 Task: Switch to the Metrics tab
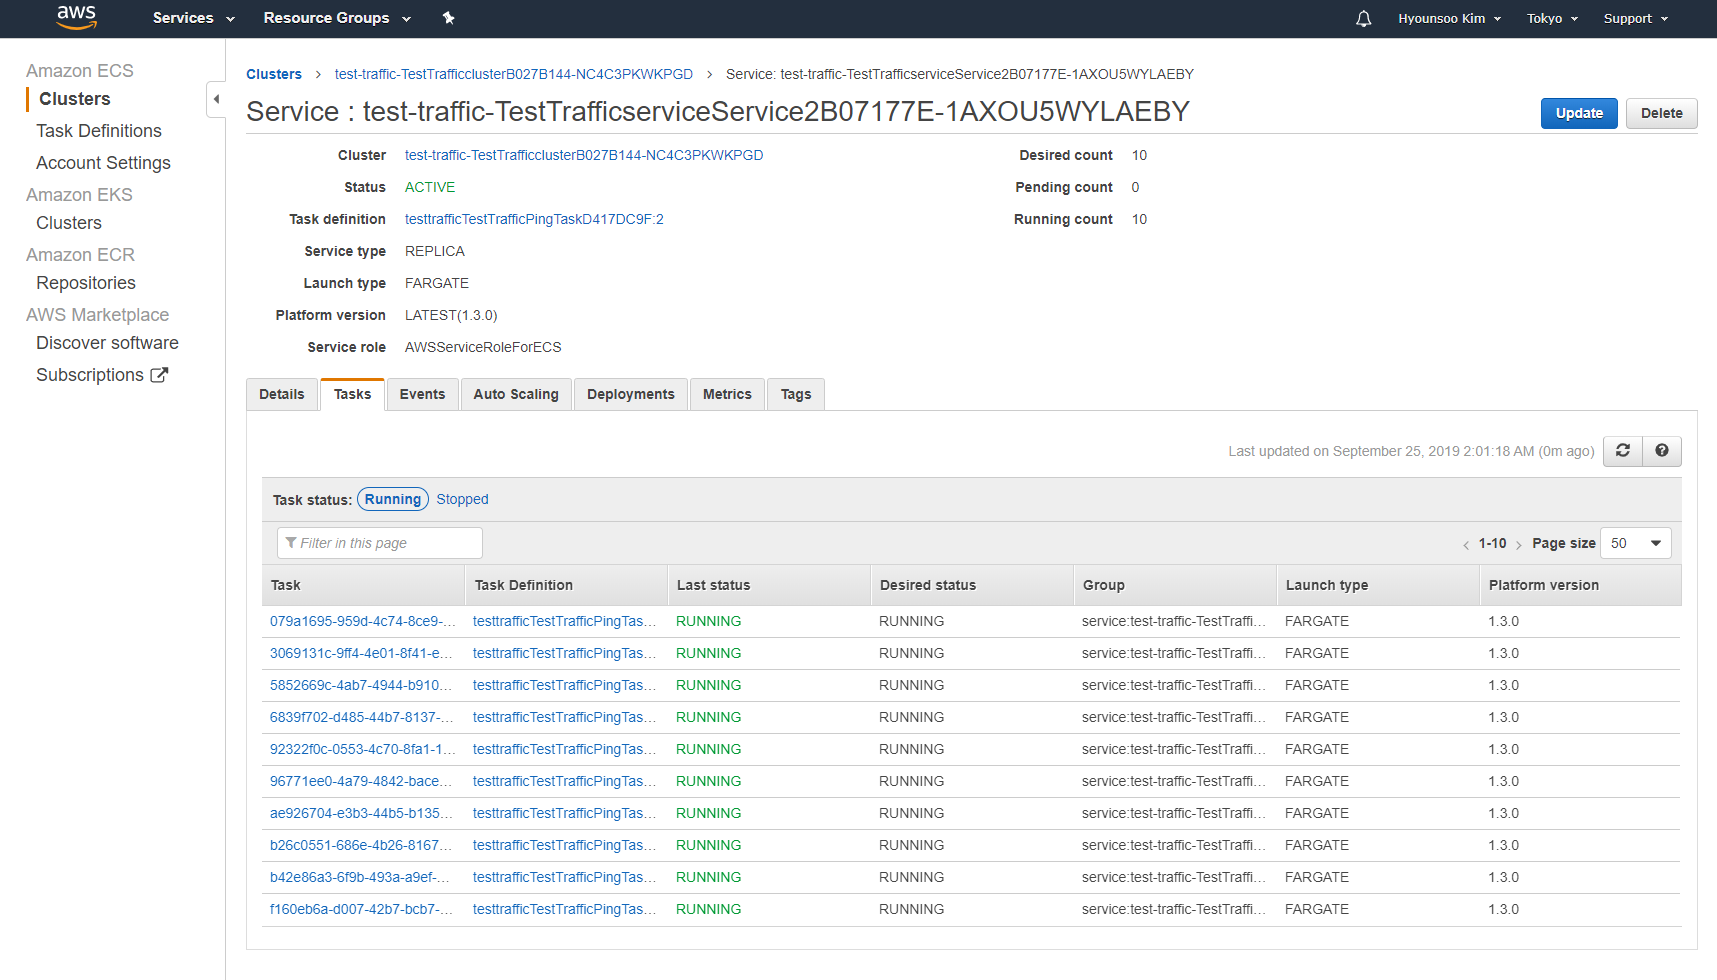pos(727,394)
